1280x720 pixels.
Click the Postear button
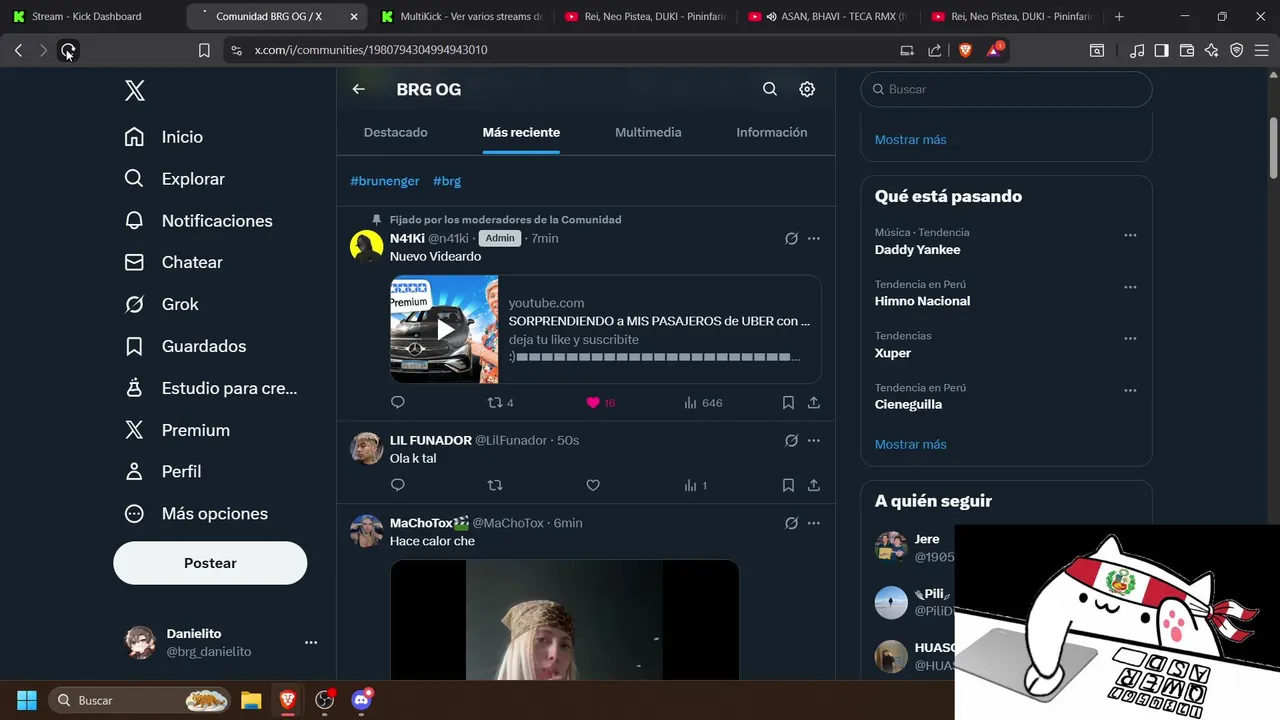[210, 563]
